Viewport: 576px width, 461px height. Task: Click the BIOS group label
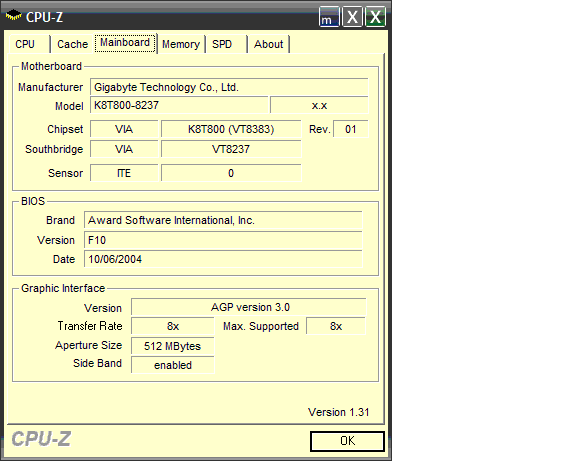click(33, 201)
